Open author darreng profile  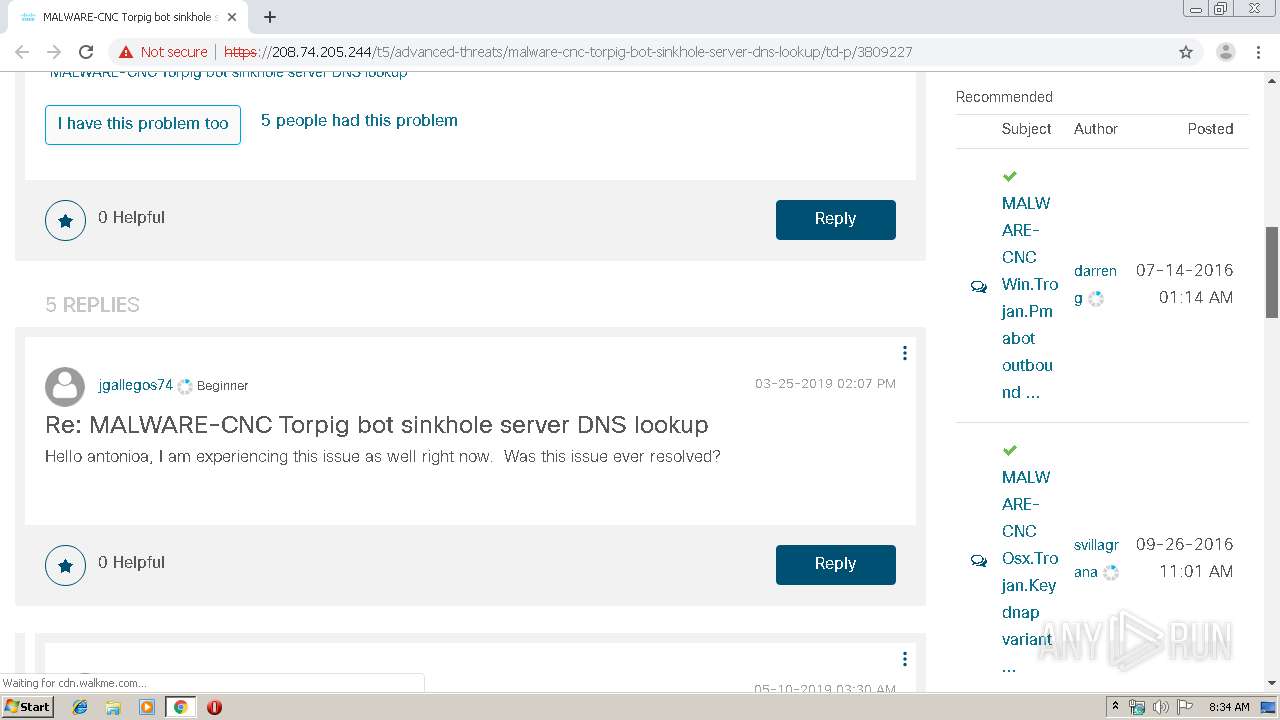(1095, 284)
